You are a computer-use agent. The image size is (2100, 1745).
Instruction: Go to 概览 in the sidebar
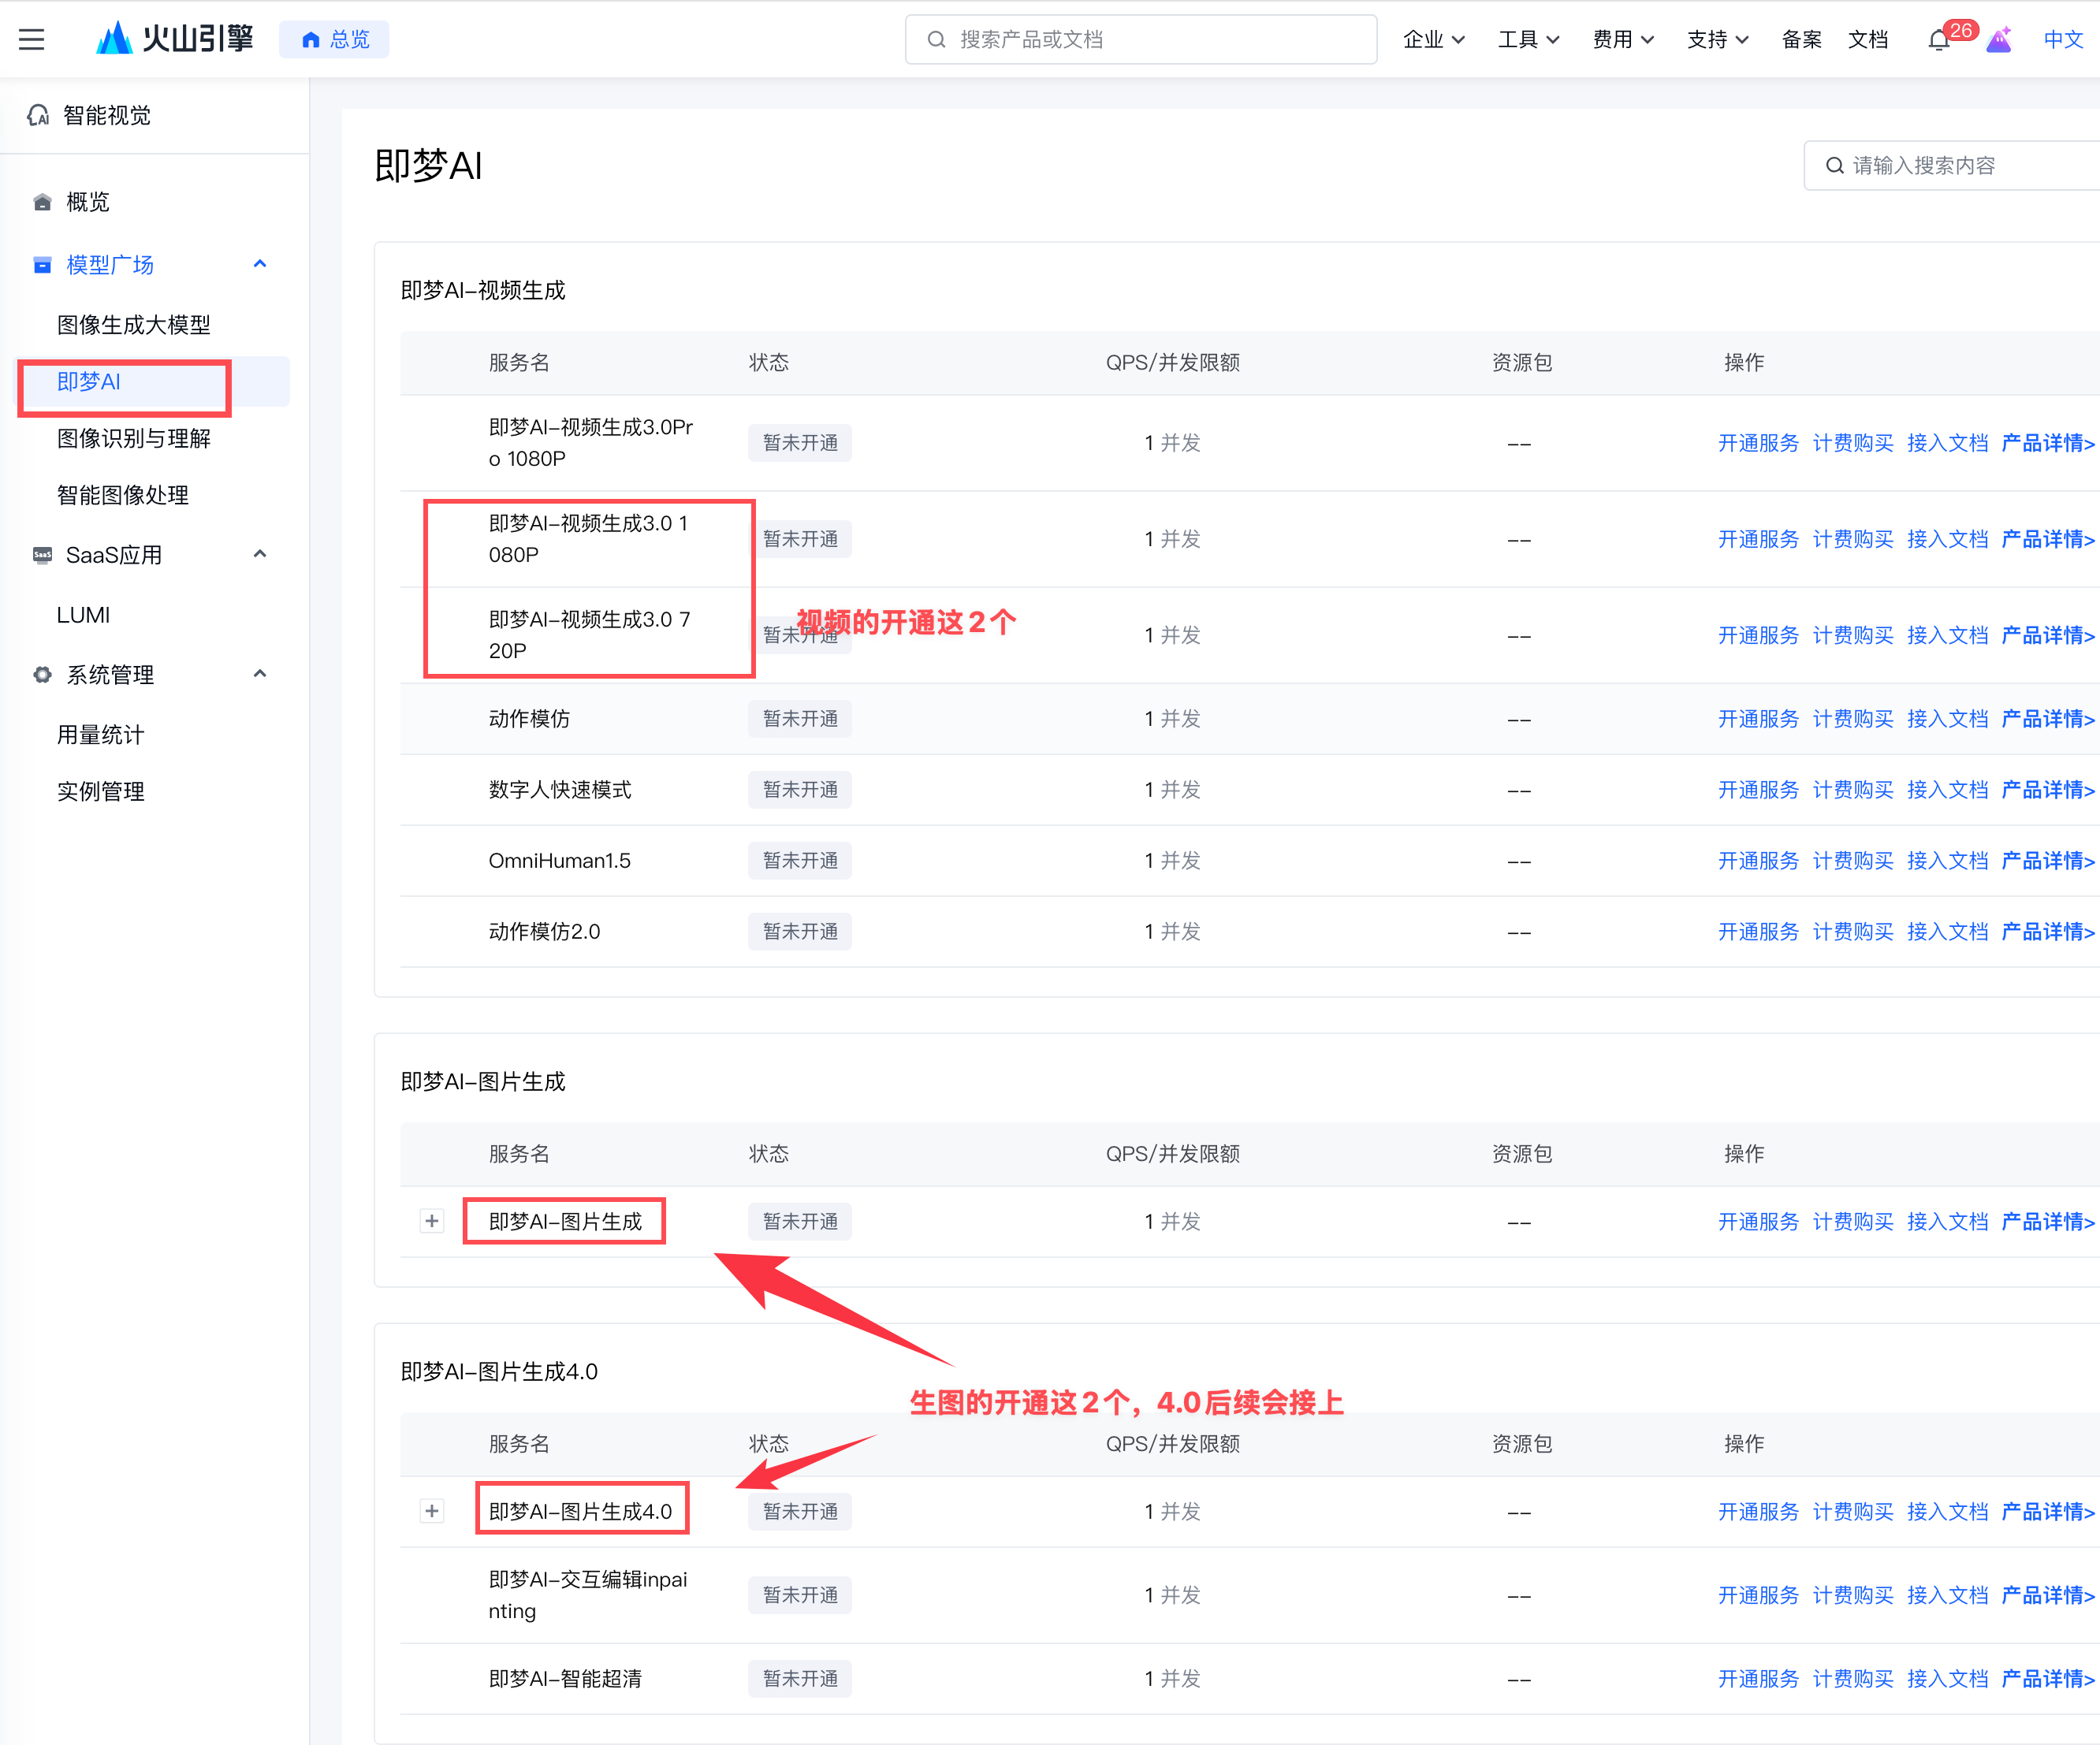click(x=88, y=203)
